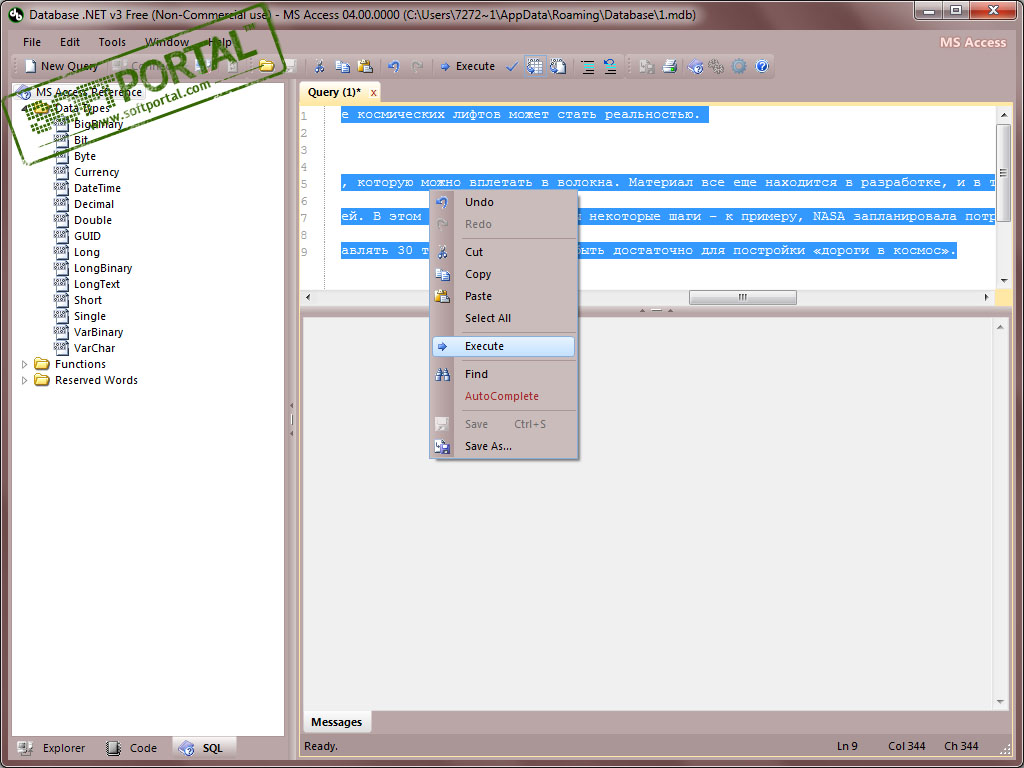Select the Messages tab
The width and height of the screenshot is (1024, 768).
(x=336, y=722)
